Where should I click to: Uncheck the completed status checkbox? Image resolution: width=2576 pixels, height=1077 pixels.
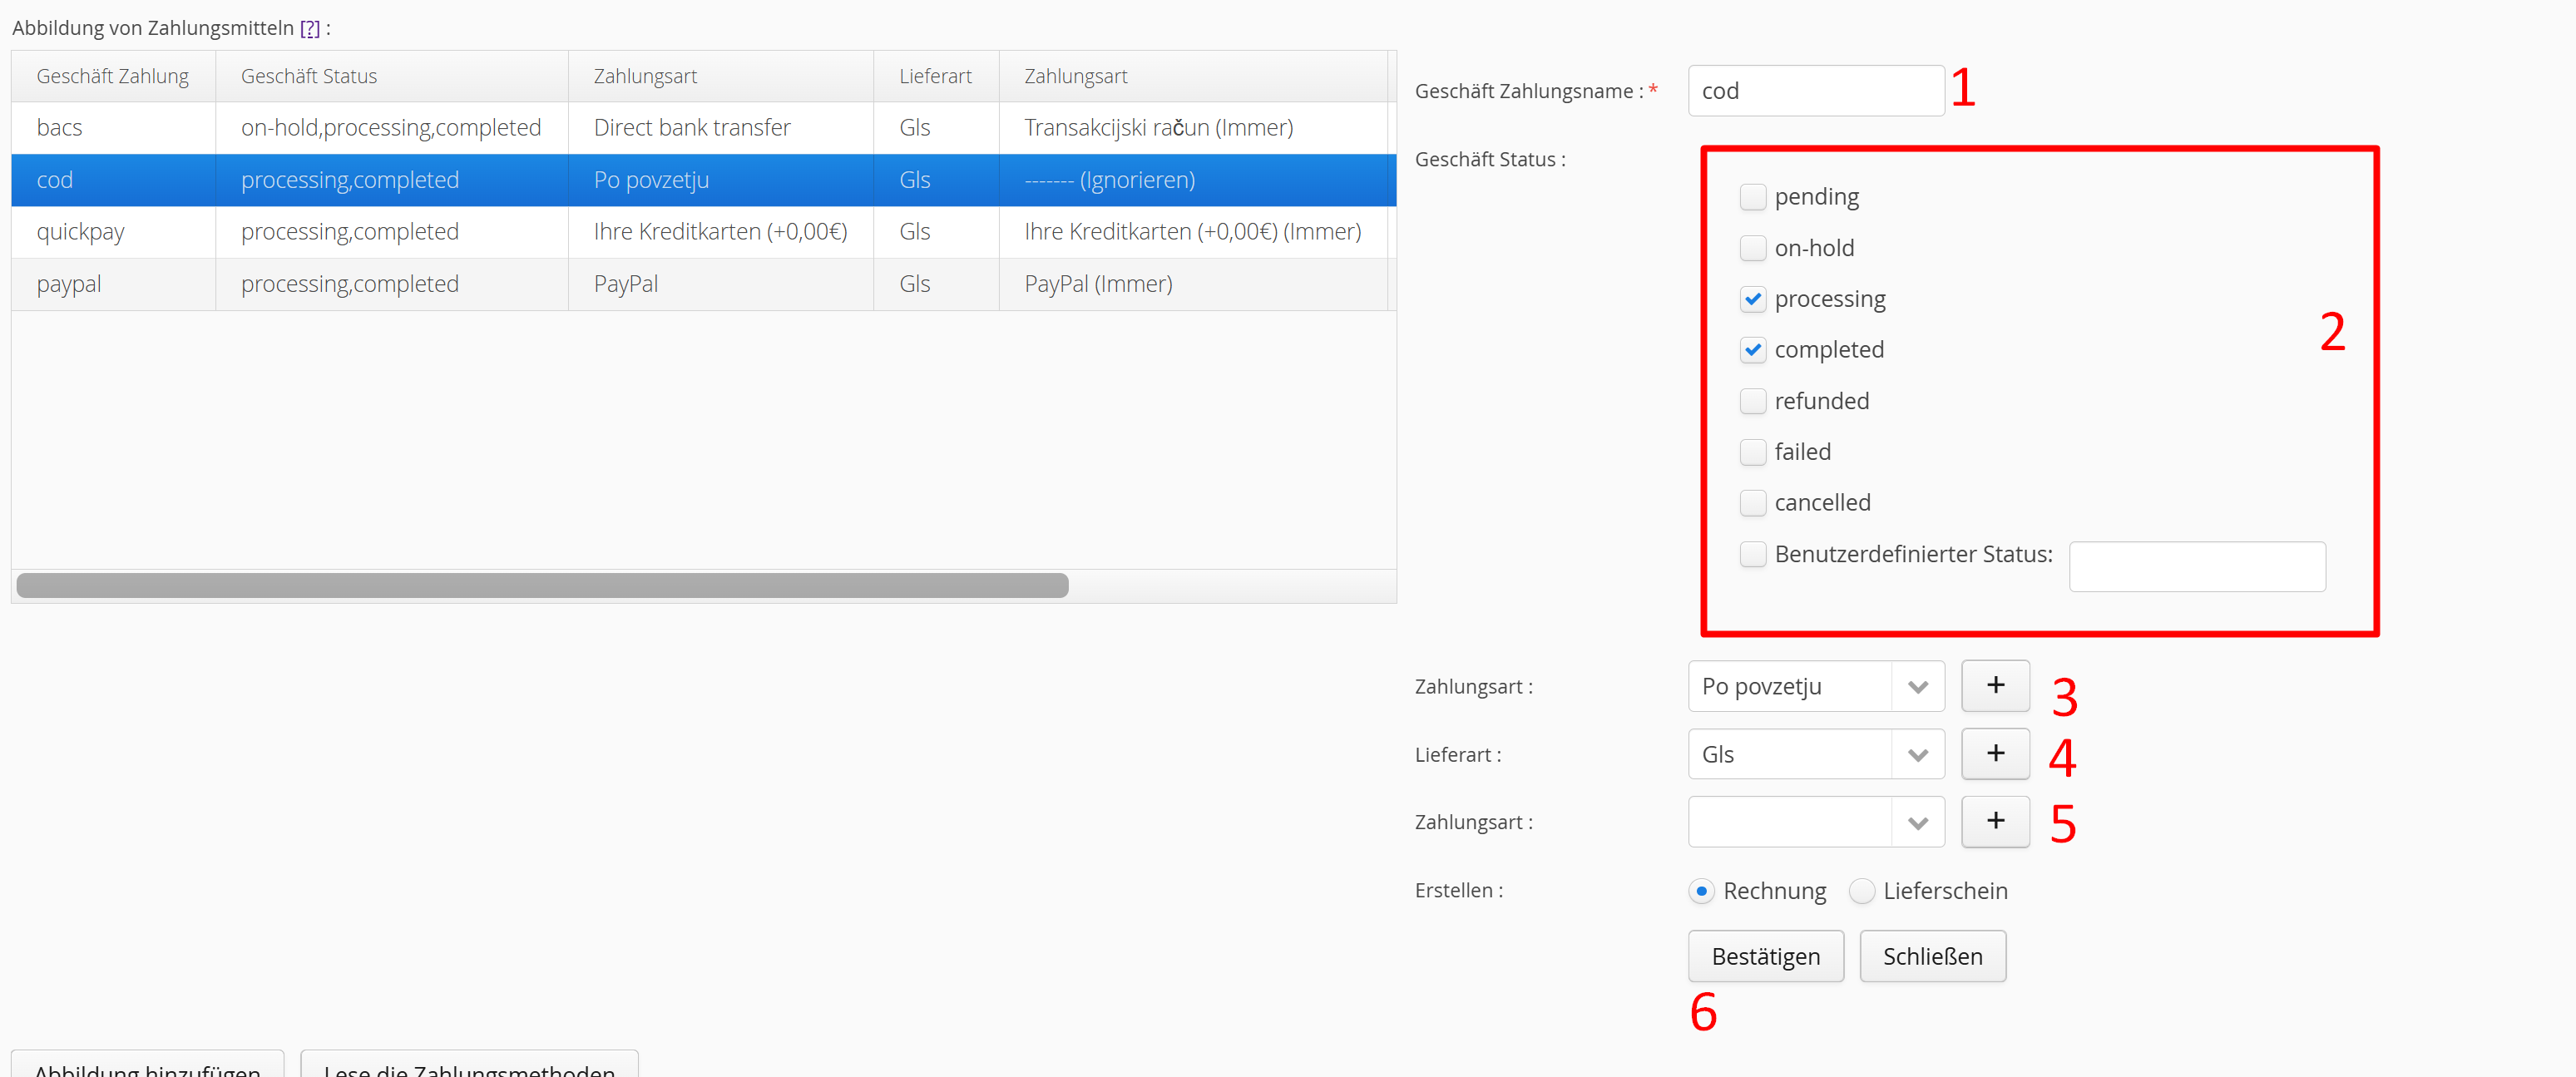(x=1752, y=350)
